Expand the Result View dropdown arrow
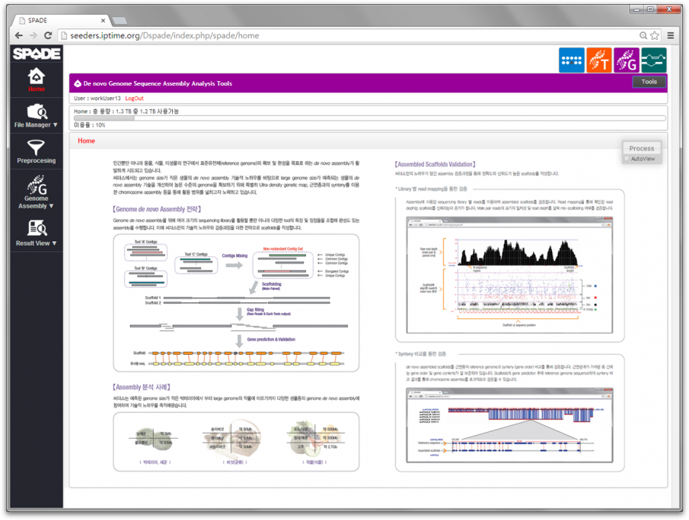This screenshot has width=689, height=520. click(54, 243)
